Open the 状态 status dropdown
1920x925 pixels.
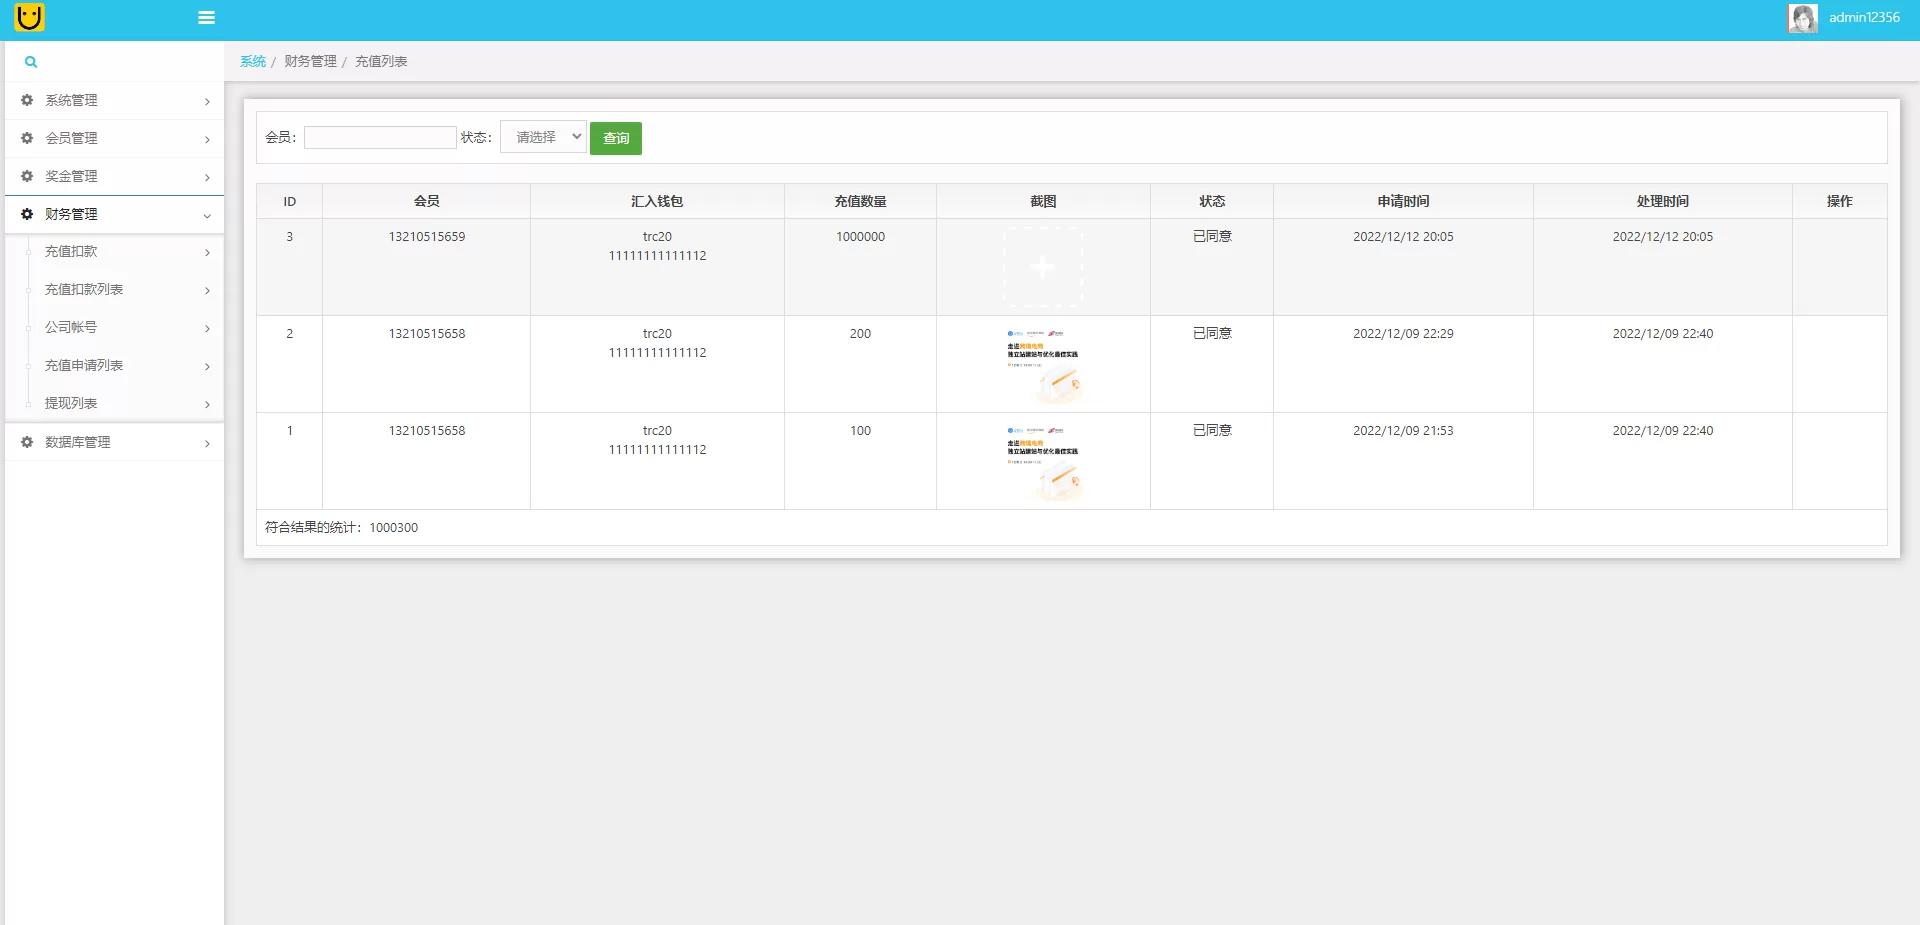click(543, 137)
